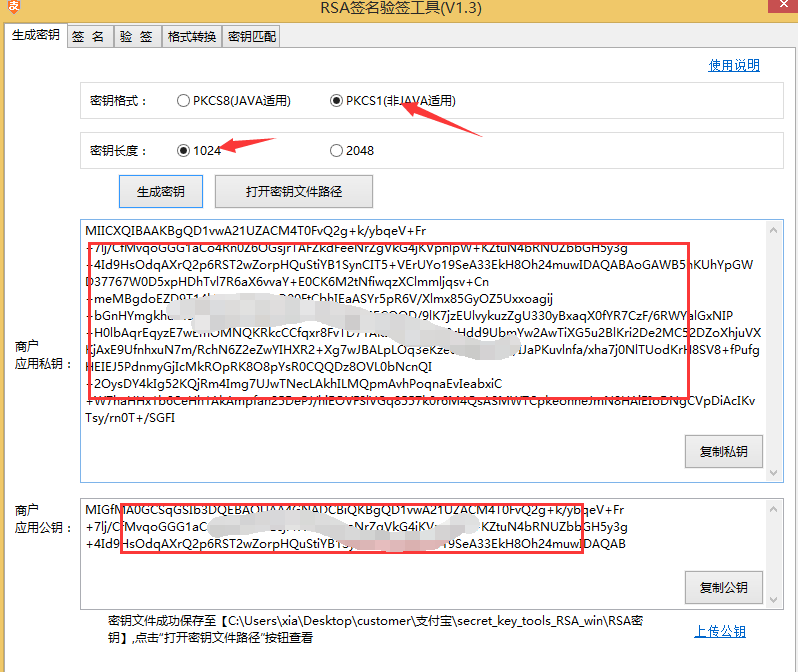This screenshot has height=672, width=798.
Task: Select PKCS1(非JAVA适用) key format
Action: (336, 101)
